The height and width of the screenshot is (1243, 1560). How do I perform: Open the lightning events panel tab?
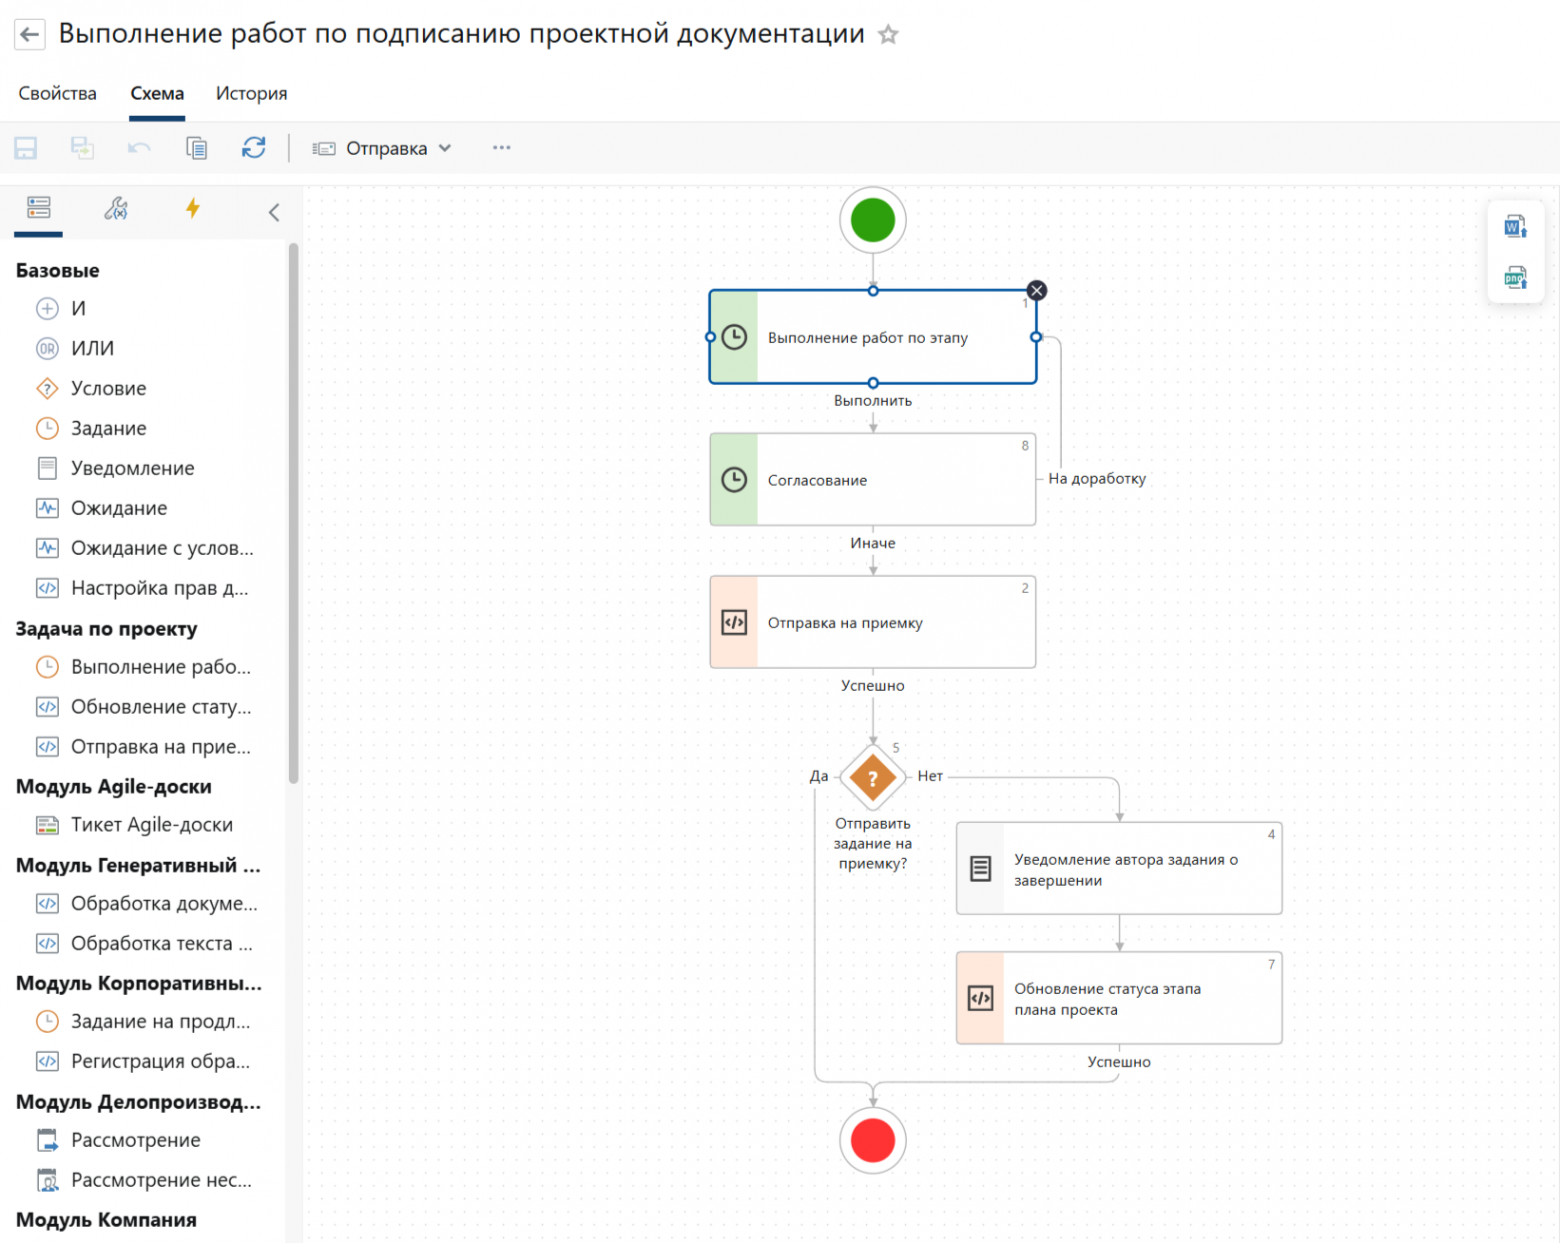click(193, 208)
